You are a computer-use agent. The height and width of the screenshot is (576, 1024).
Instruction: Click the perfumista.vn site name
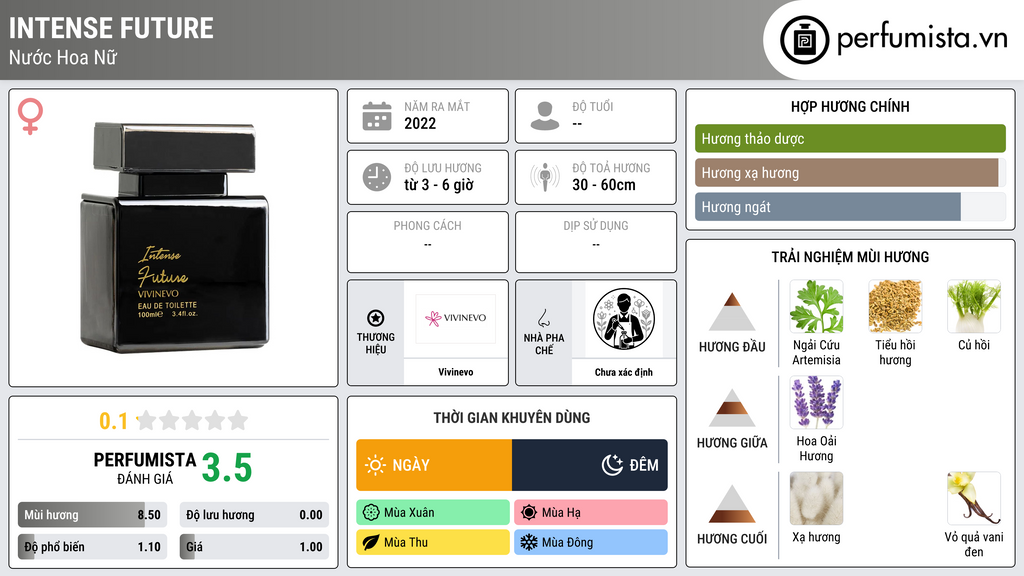[922, 39]
